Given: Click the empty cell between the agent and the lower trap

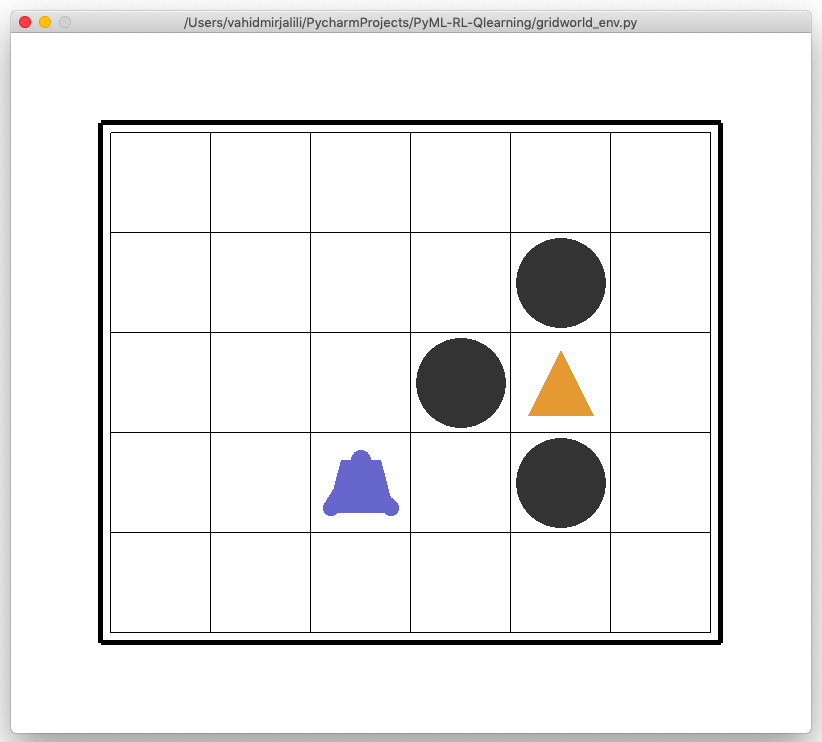Looking at the screenshot, I should point(460,482).
